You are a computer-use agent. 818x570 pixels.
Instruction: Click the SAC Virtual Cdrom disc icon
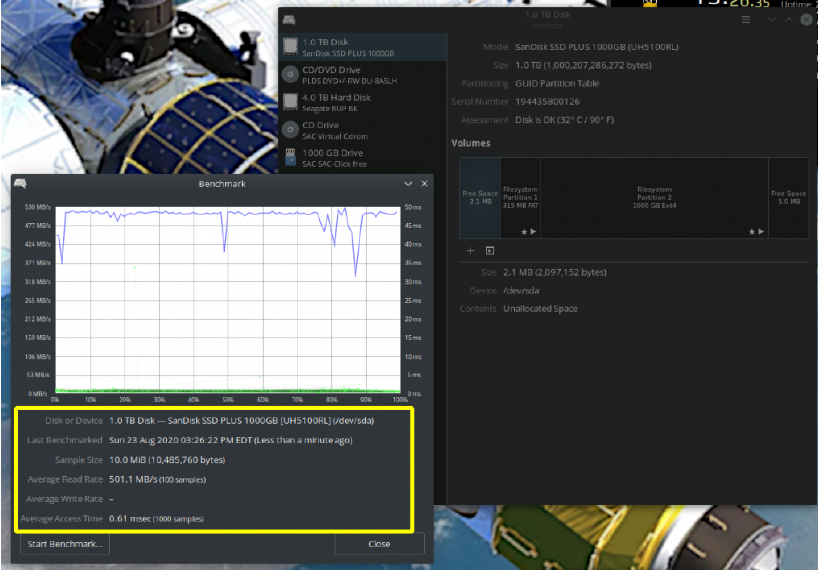click(291, 130)
